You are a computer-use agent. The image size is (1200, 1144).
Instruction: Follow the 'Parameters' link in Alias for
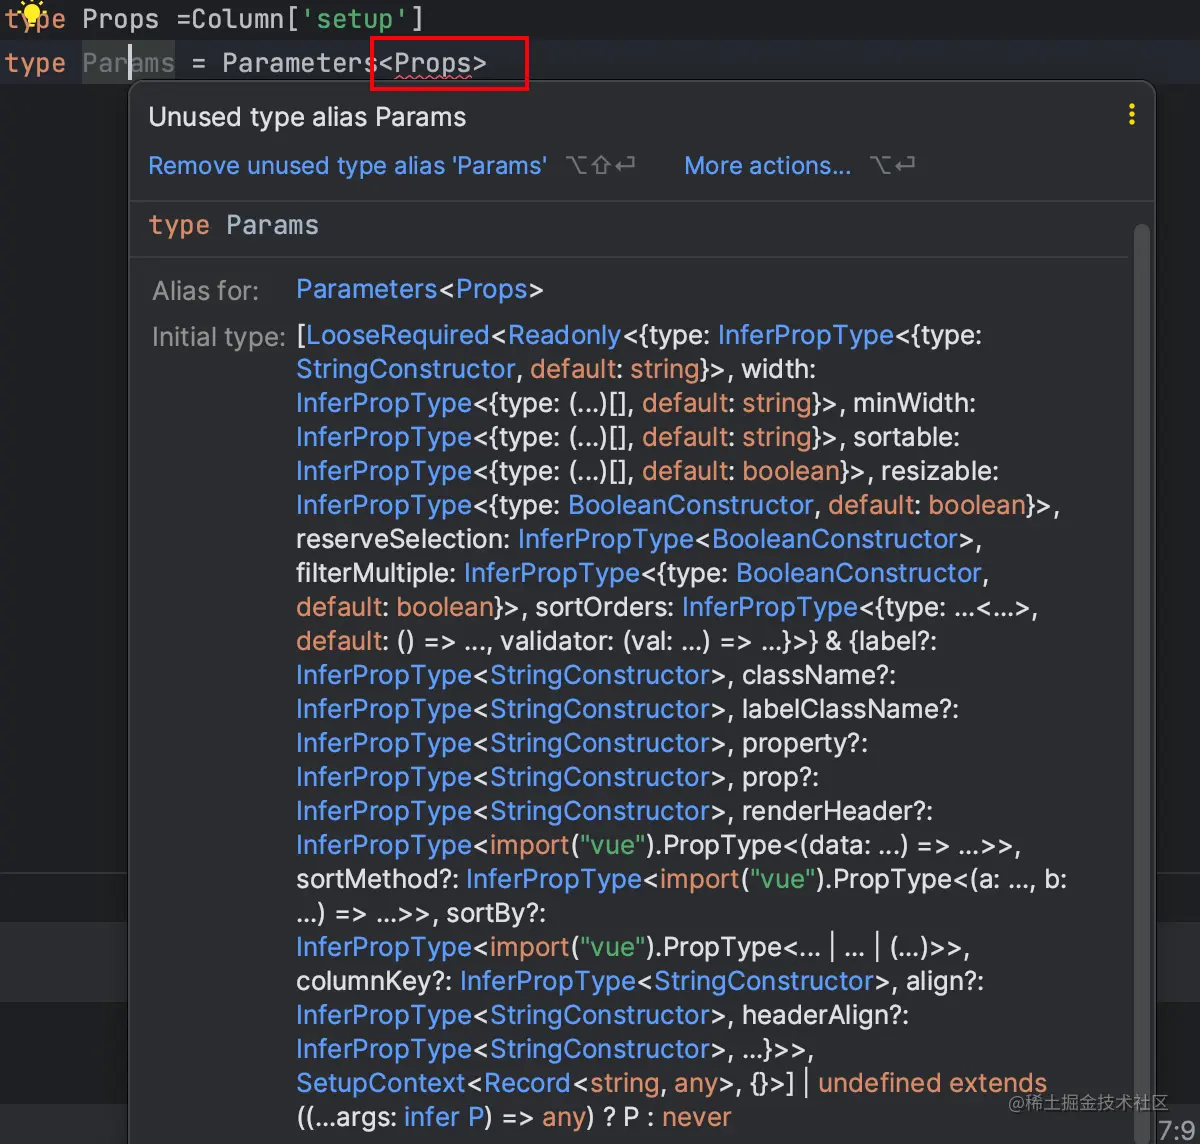click(367, 290)
